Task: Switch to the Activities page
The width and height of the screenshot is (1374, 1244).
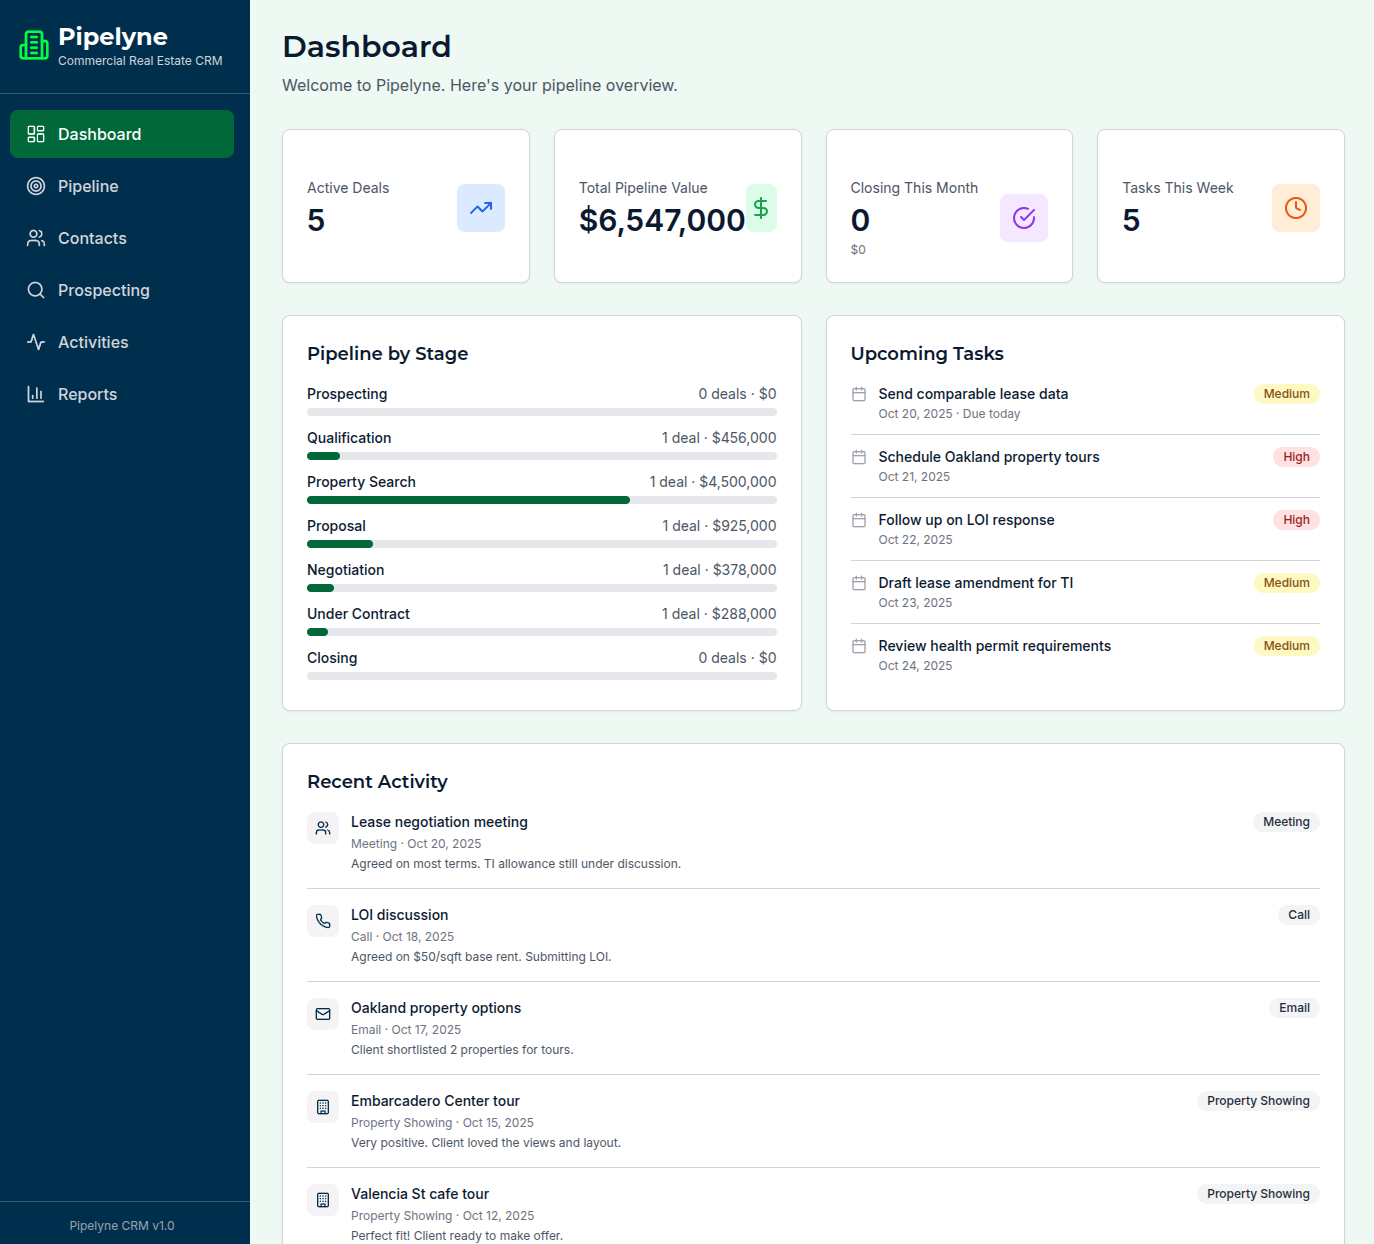Action: (x=93, y=342)
